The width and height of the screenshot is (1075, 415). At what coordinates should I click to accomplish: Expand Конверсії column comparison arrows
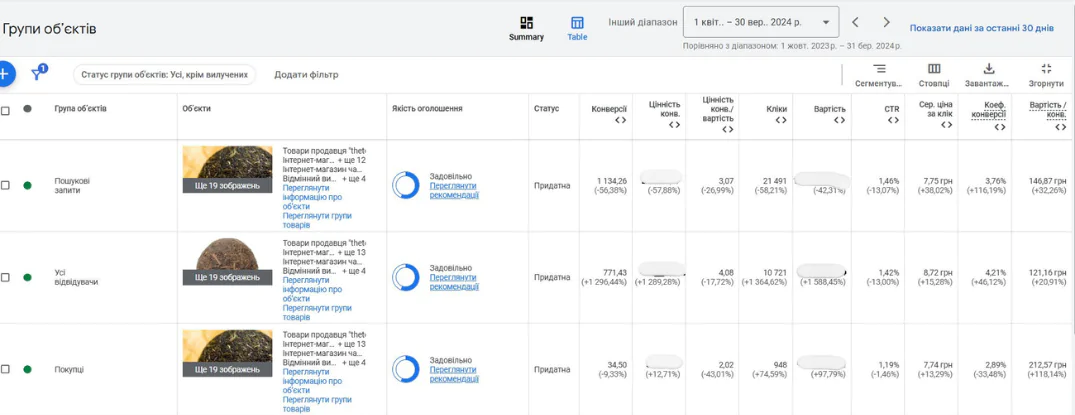click(x=620, y=120)
